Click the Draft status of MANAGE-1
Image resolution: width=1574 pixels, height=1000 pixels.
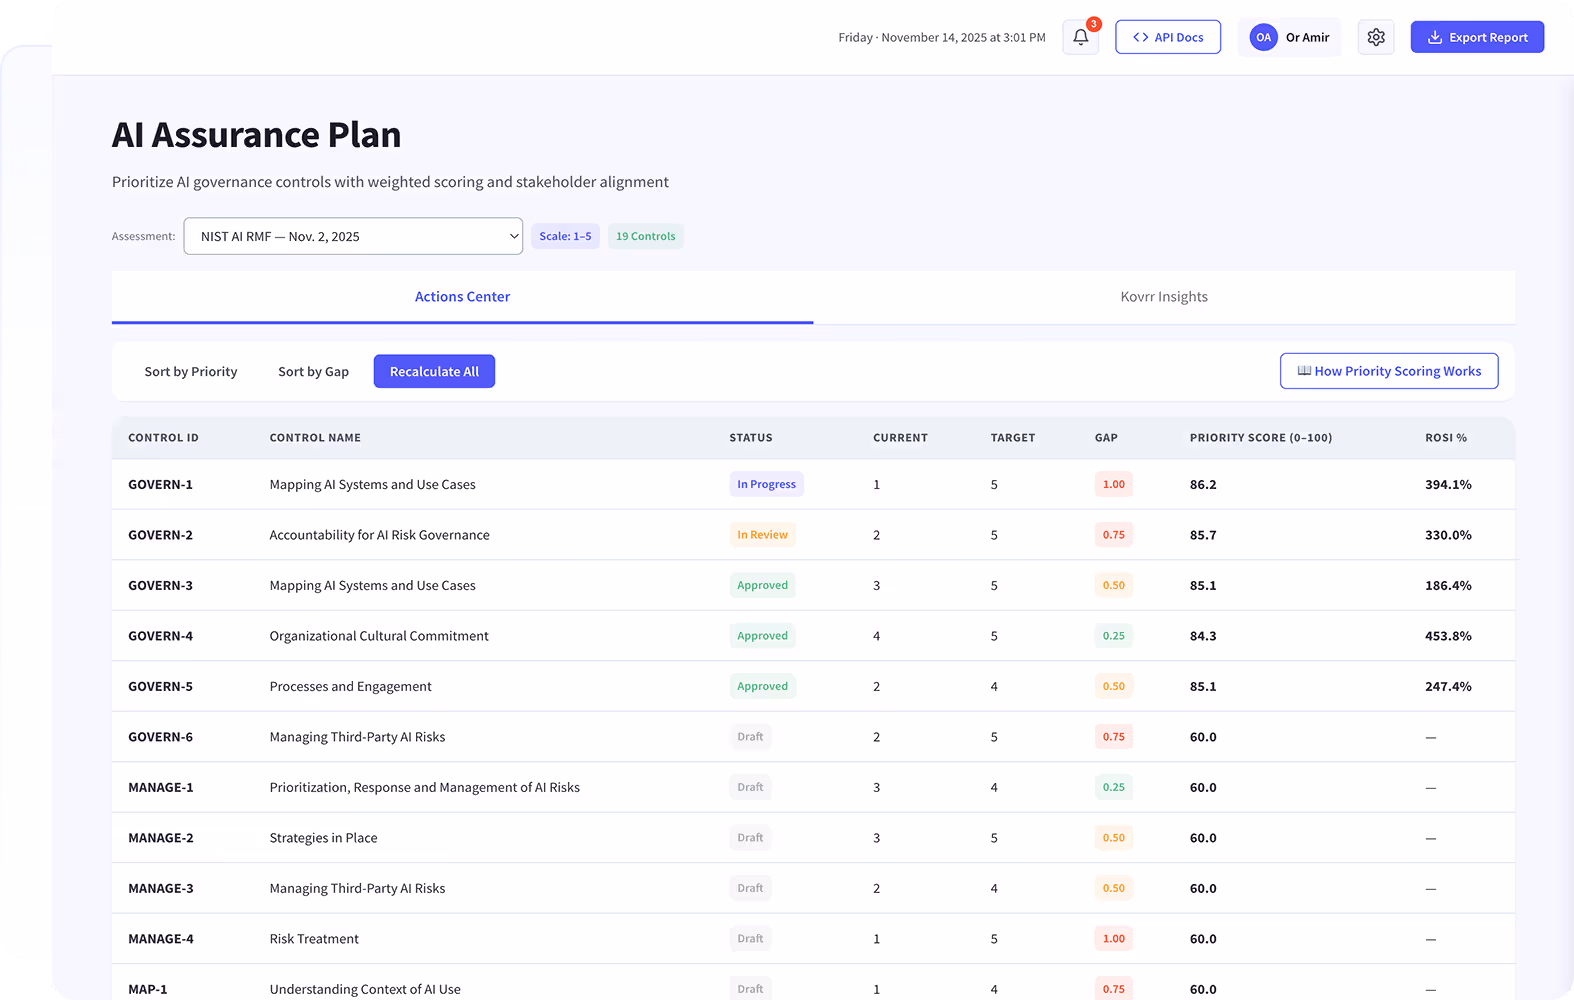tap(750, 787)
